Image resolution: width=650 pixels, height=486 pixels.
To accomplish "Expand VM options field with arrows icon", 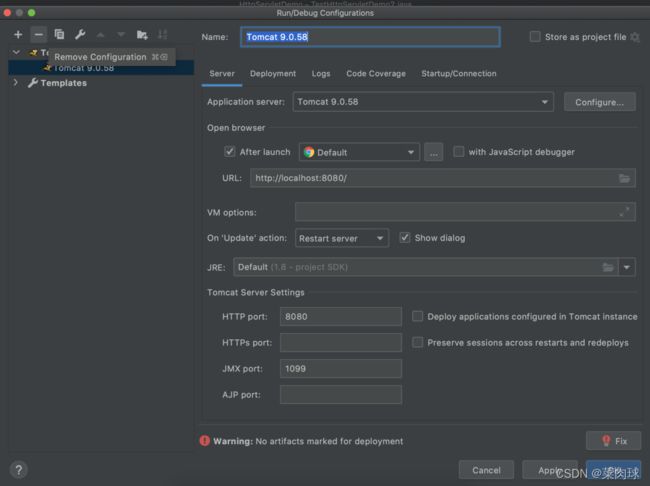I will 624,212.
